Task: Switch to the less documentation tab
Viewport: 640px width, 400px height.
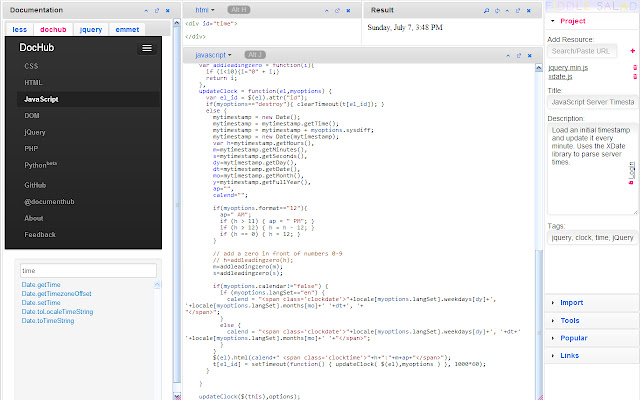Action: pos(20,29)
